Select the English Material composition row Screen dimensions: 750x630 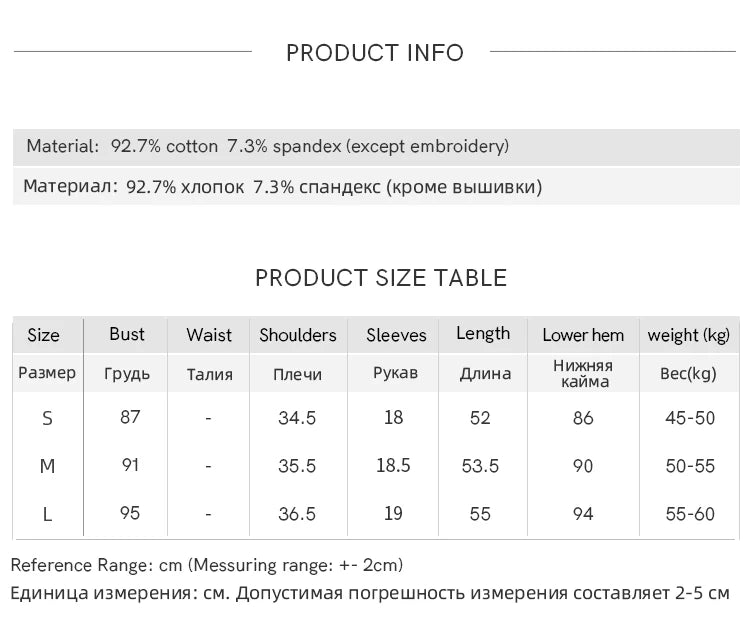(376, 147)
